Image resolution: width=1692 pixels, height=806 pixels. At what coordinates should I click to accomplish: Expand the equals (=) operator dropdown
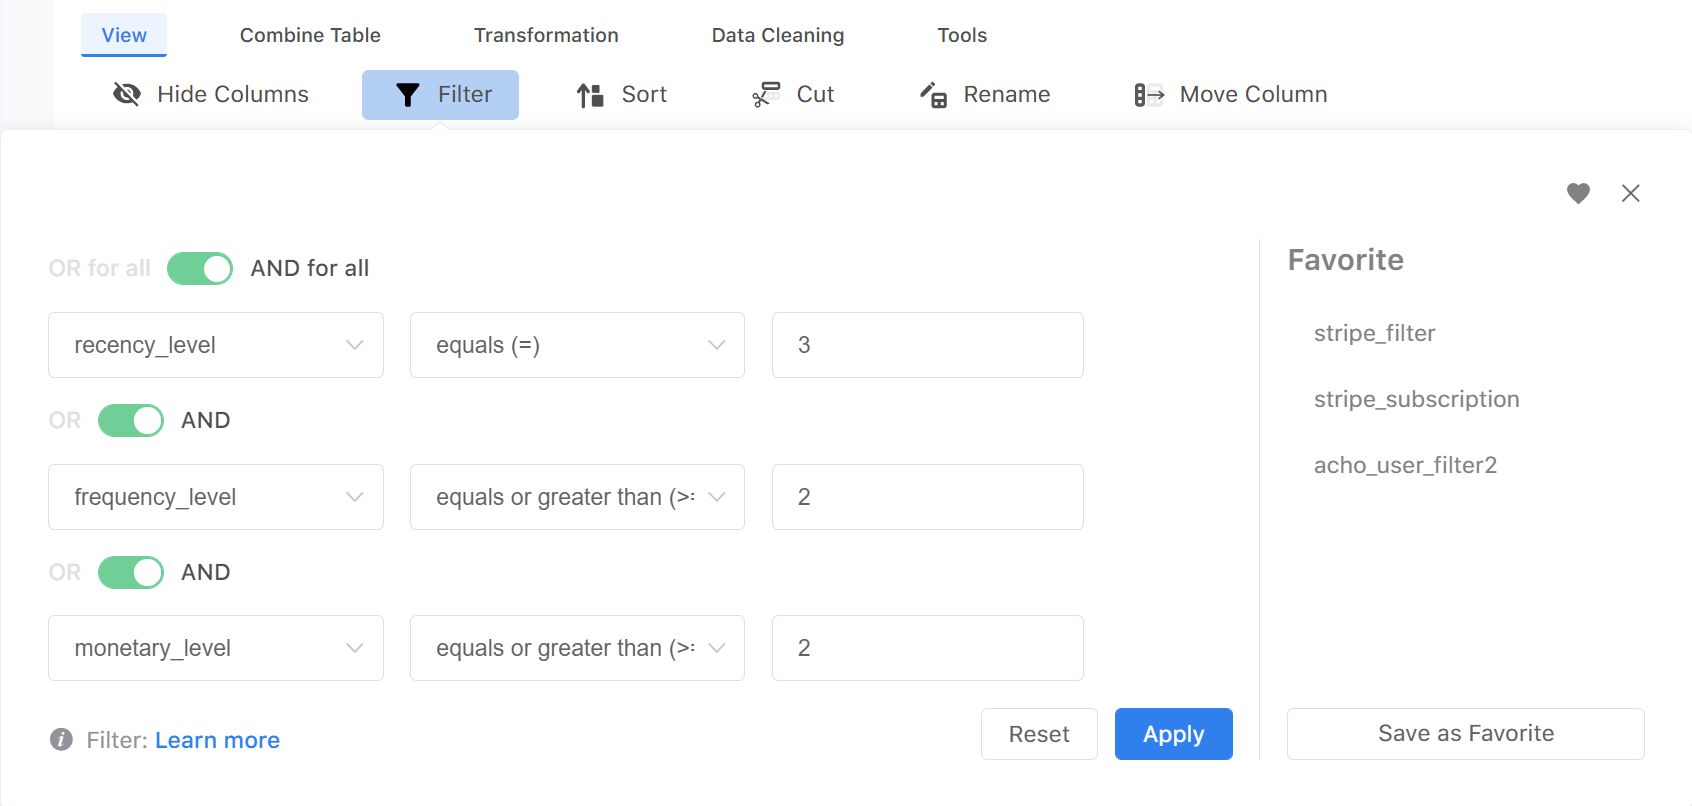tap(577, 345)
